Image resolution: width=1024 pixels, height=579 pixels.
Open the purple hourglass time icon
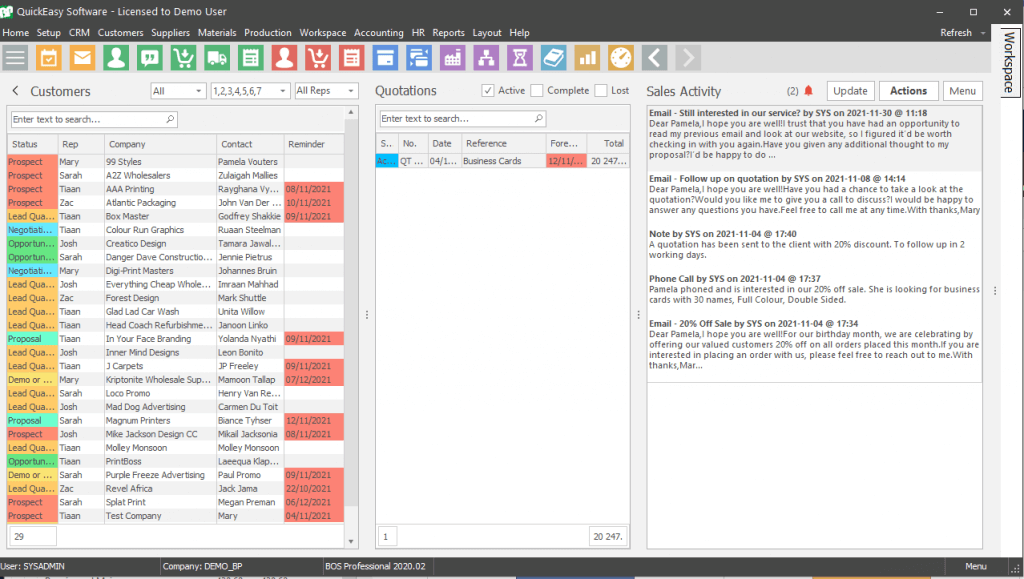[x=520, y=58]
